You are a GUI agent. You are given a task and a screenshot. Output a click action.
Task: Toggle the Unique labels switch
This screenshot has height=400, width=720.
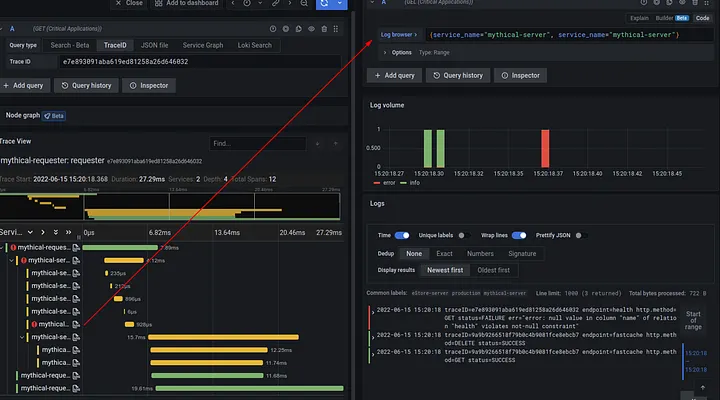pyautogui.click(x=464, y=236)
